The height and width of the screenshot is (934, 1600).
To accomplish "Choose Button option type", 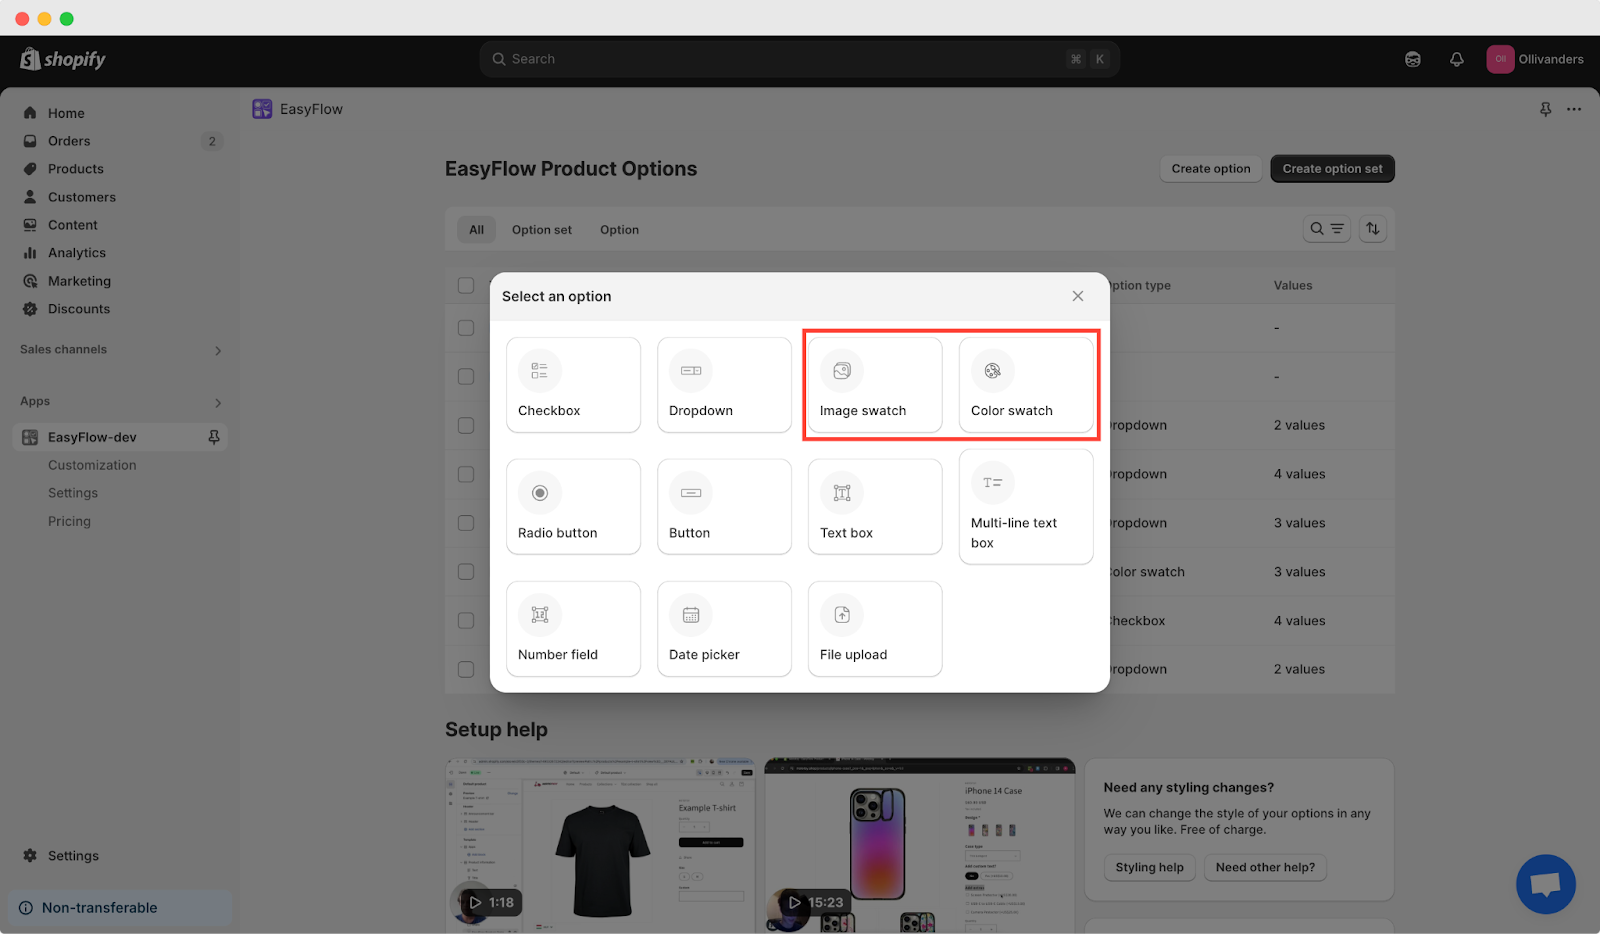I will click(724, 507).
